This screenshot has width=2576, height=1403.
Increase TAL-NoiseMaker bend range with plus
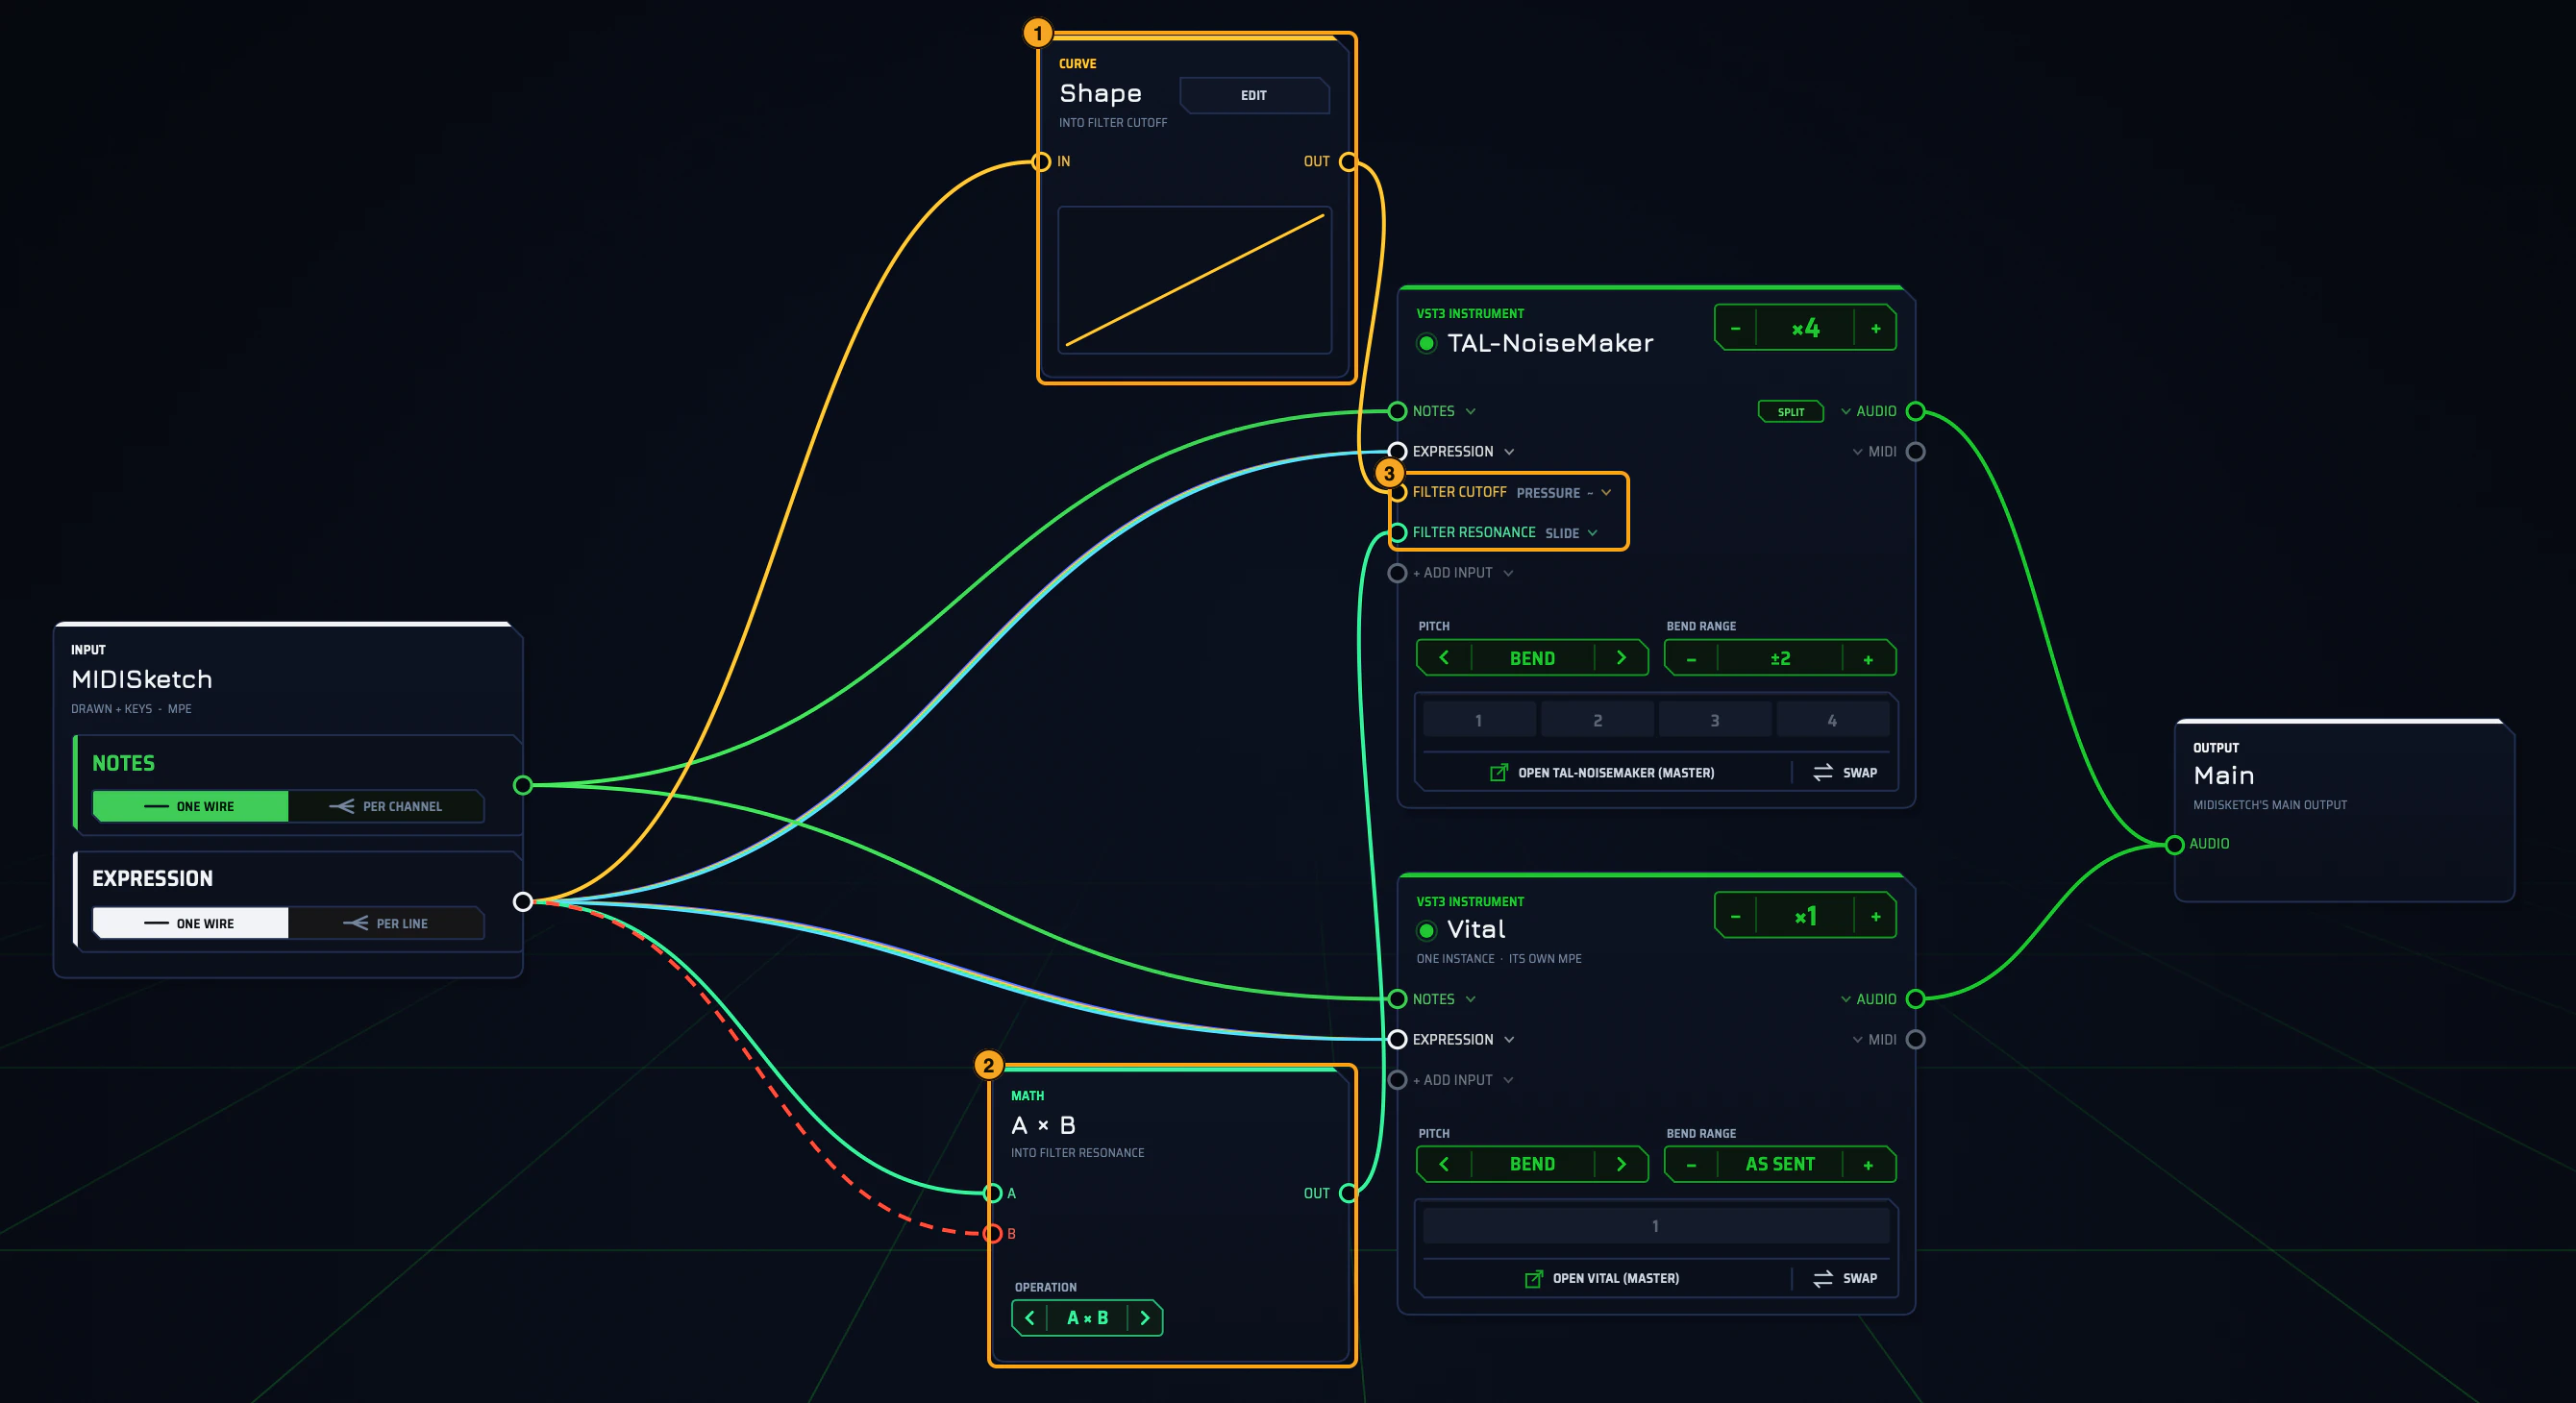click(x=1868, y=659)
